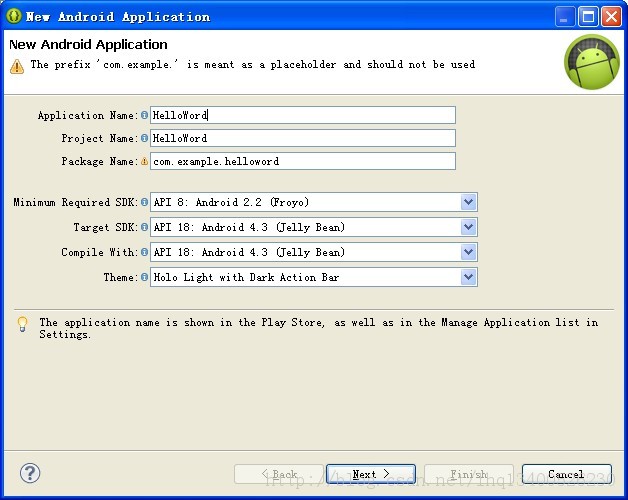
Task: Maximize the New Android Application window
Action: pyautogui.click(x=588, y=17)
